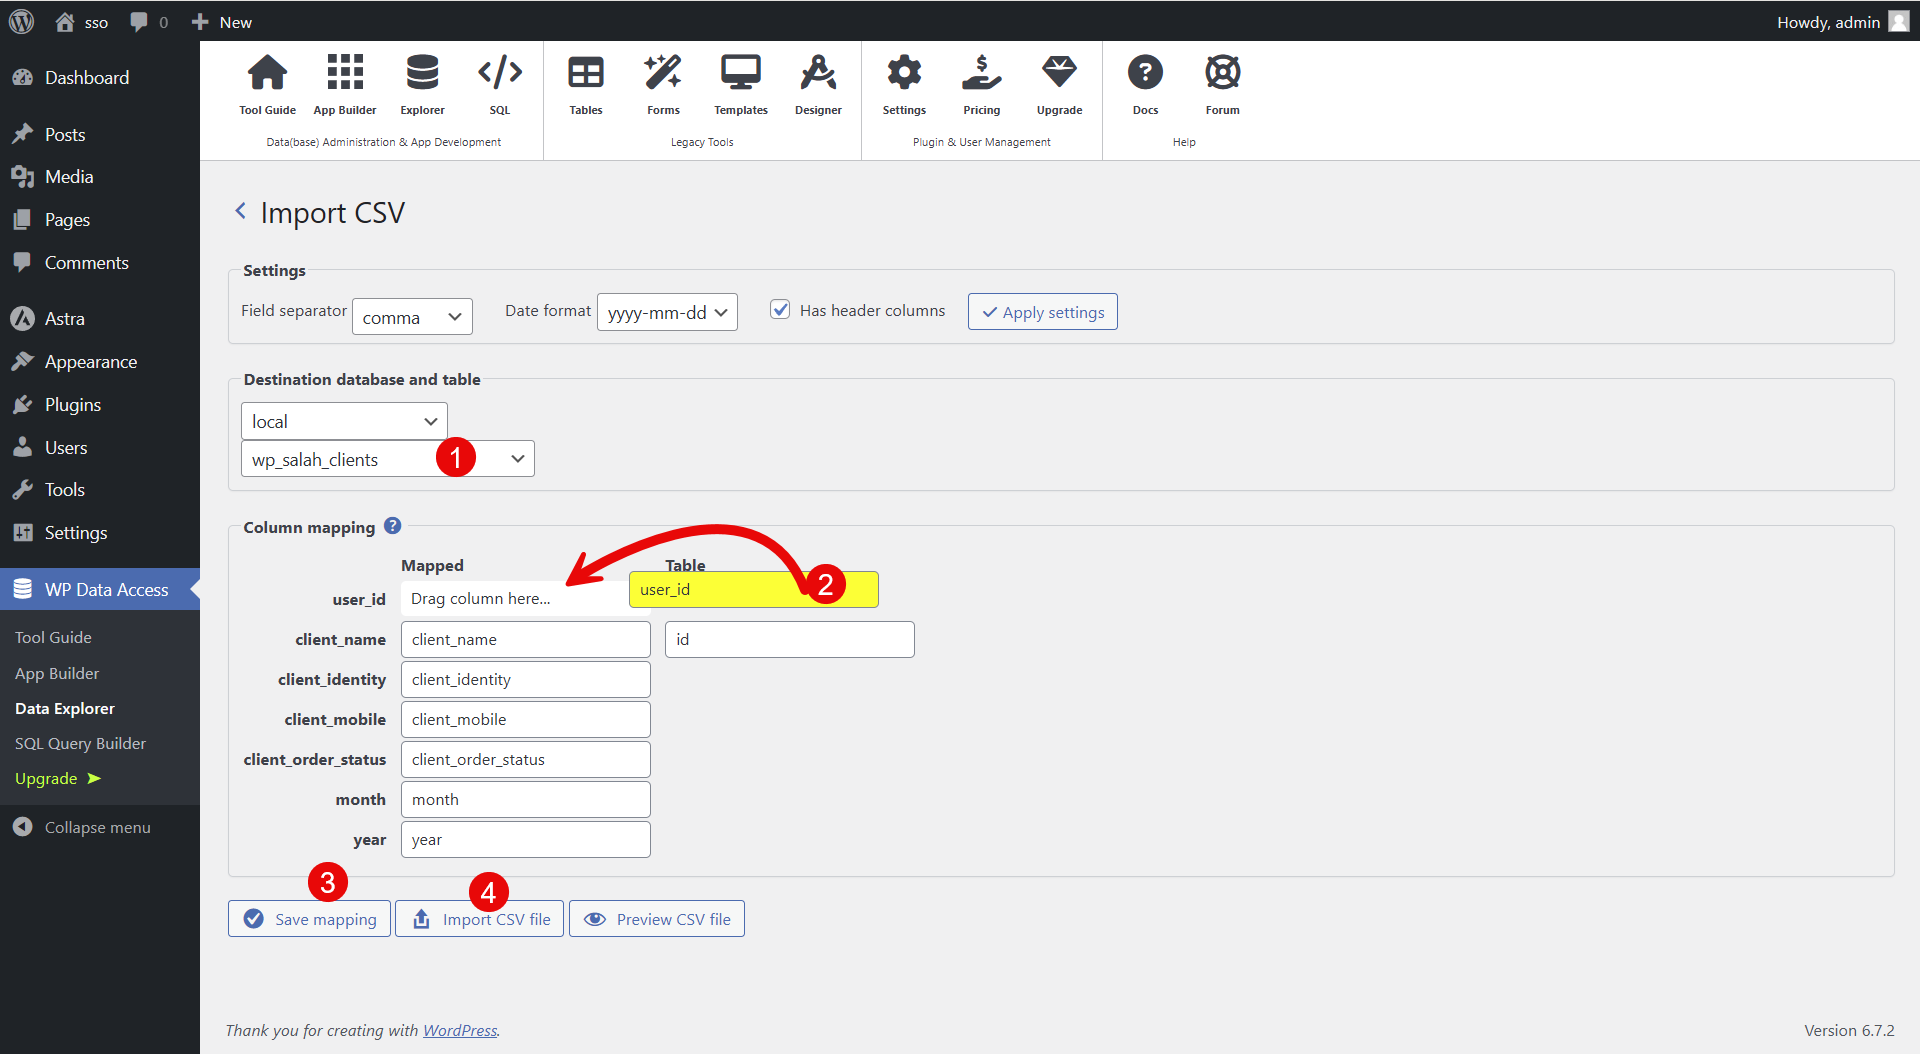Click the help icon beside Column mapping
The image size is (1920, 1054).
point(393,526)
